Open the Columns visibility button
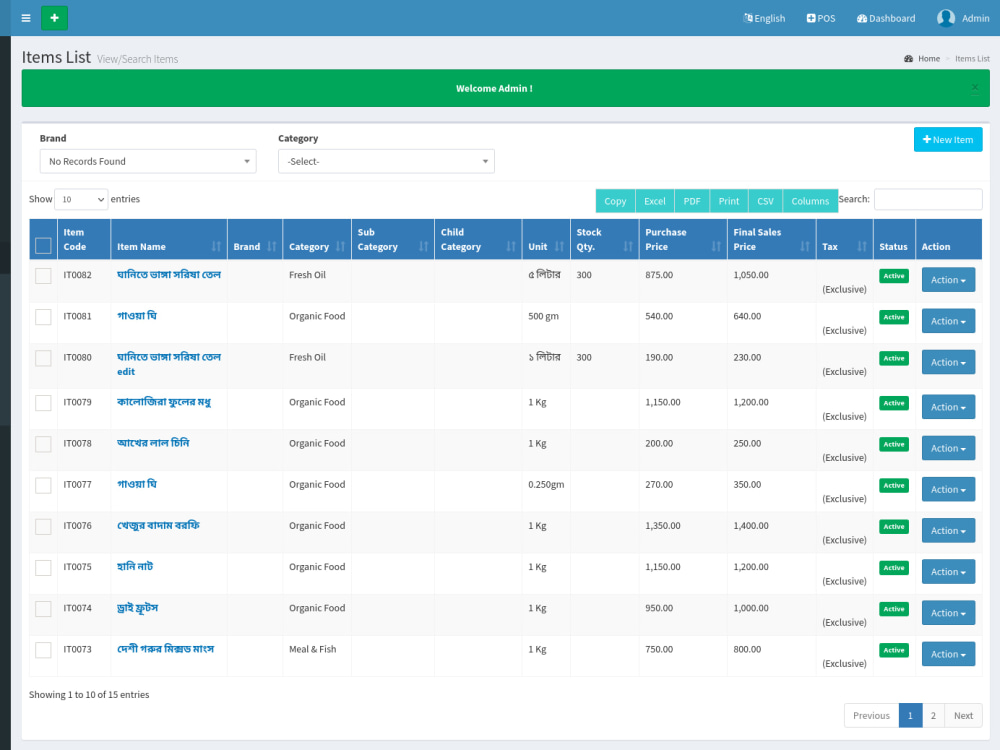Screen dimensions: 1000x750 pyautogui.click(x=810, y=201)
